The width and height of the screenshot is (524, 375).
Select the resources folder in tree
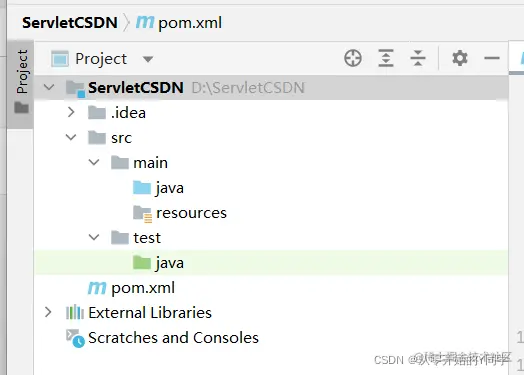coord(191,213)
